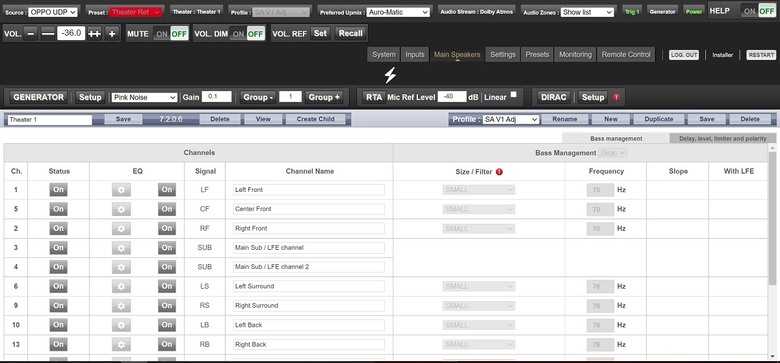The height and width of the screenshot is (363, 780).
Task: Click the RESTART button
Action: point(761,55)
